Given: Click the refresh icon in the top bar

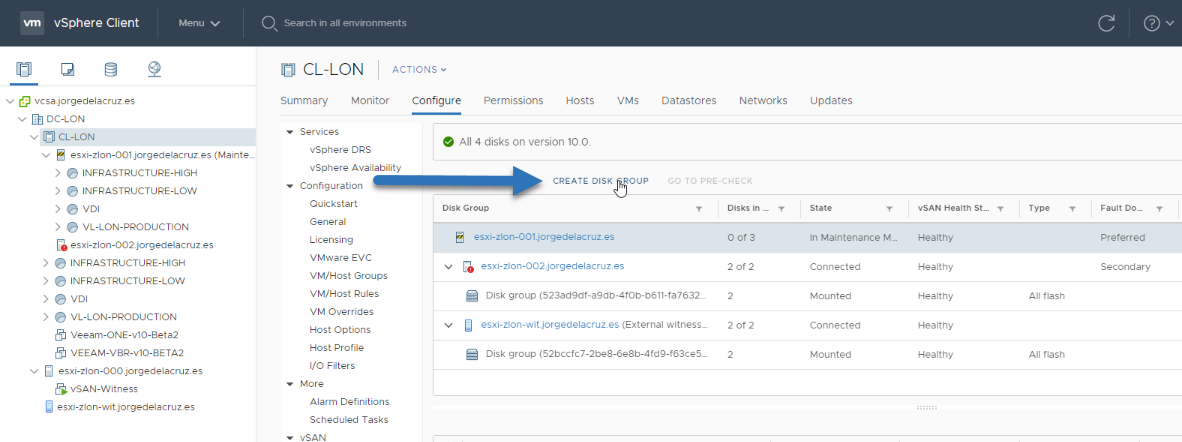Looking at the screenshot, I should [x=1106, y=23].
